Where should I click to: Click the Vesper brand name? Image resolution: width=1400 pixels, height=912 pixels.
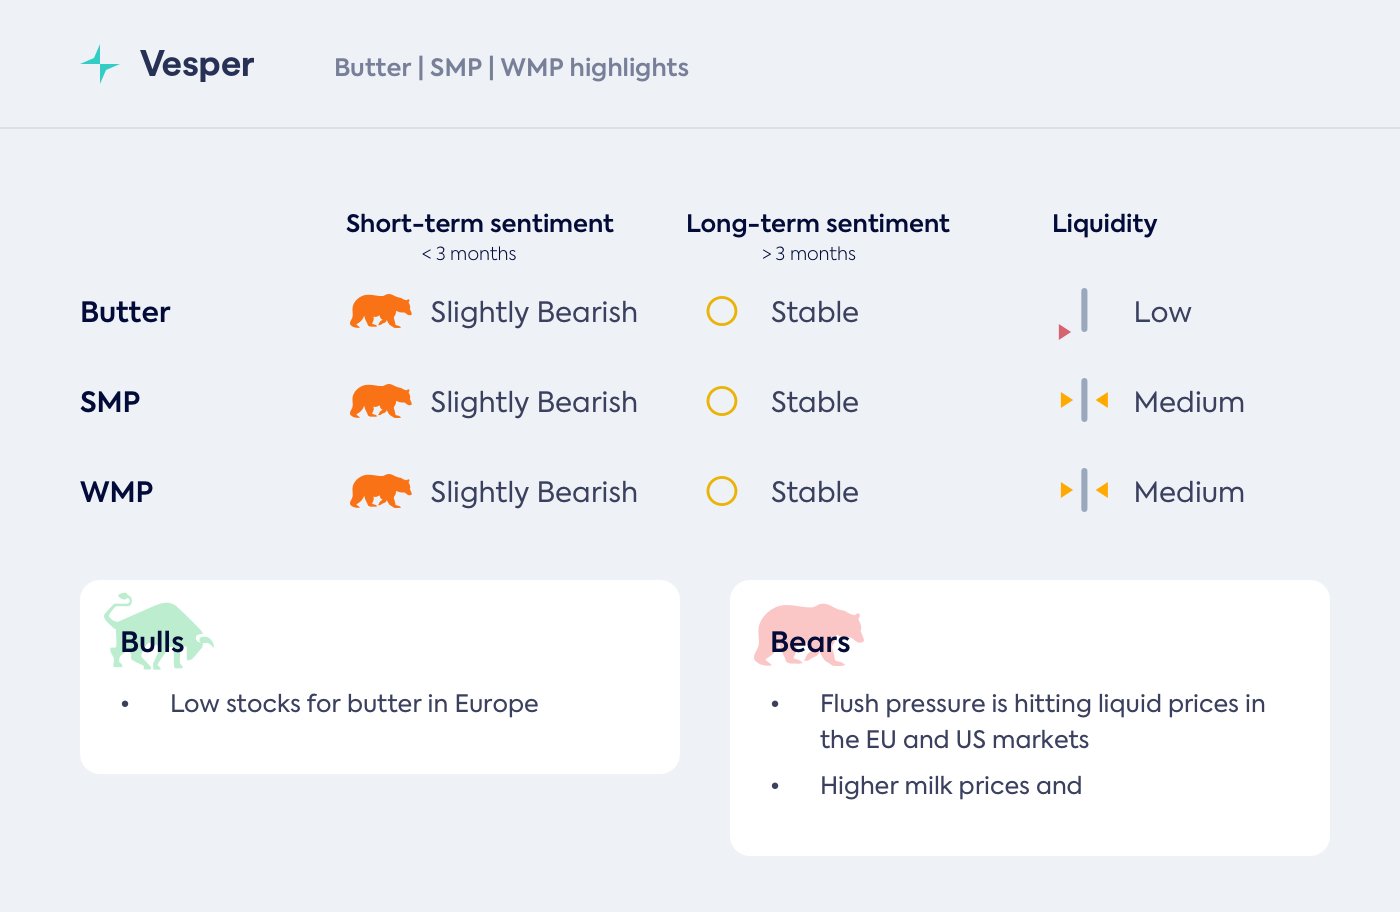click(197, 64)
